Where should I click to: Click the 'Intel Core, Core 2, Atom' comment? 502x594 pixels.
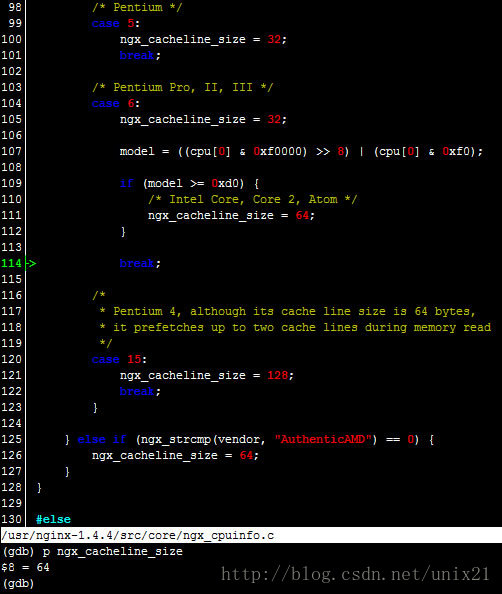[252, 199]
